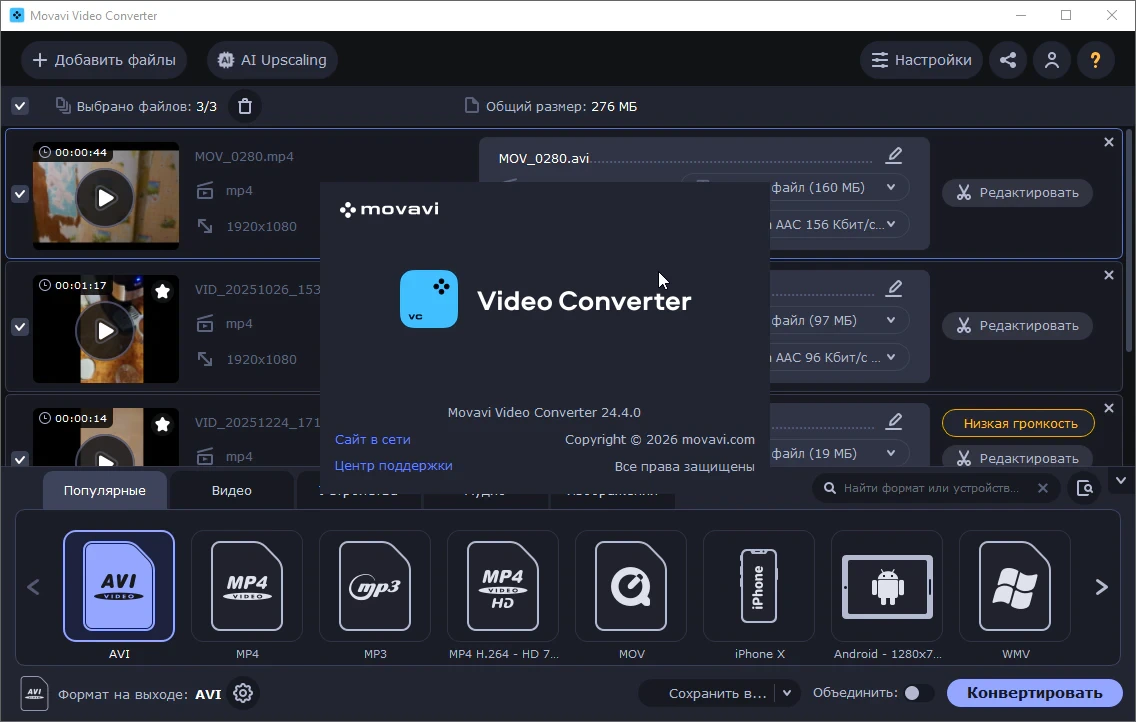Screen dimensions: 1136x722
Task: Play the MOV_0280.mp4 preview
Action: click(x=106, y=198)
